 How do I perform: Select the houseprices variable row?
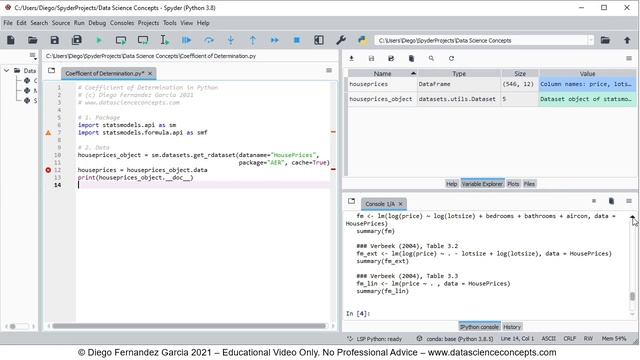pos(491,84)
